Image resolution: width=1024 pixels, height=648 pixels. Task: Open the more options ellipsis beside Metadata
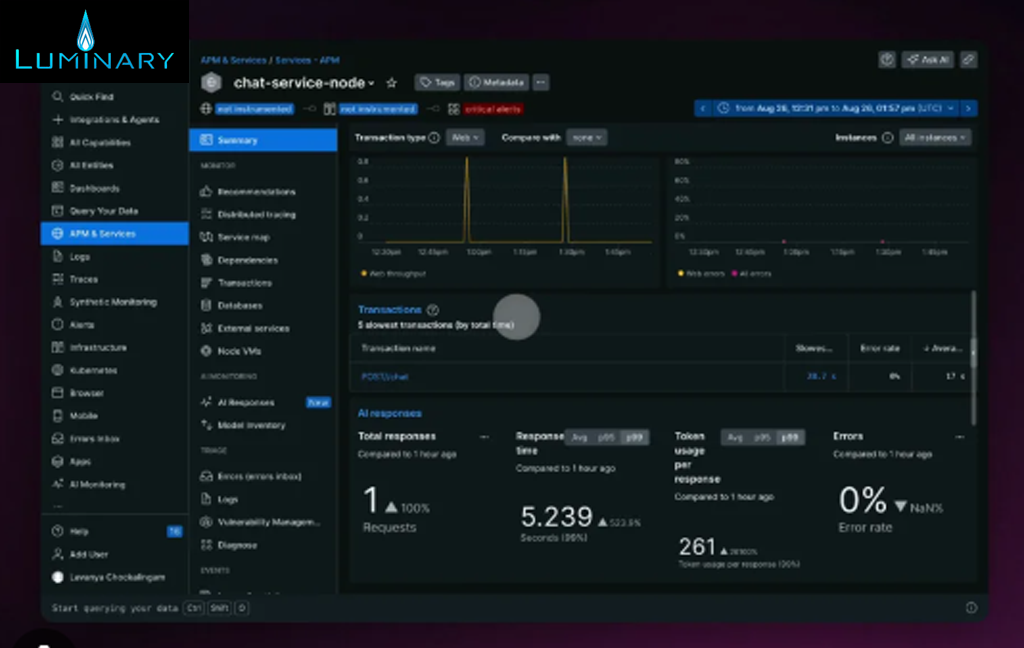(541, 83)
